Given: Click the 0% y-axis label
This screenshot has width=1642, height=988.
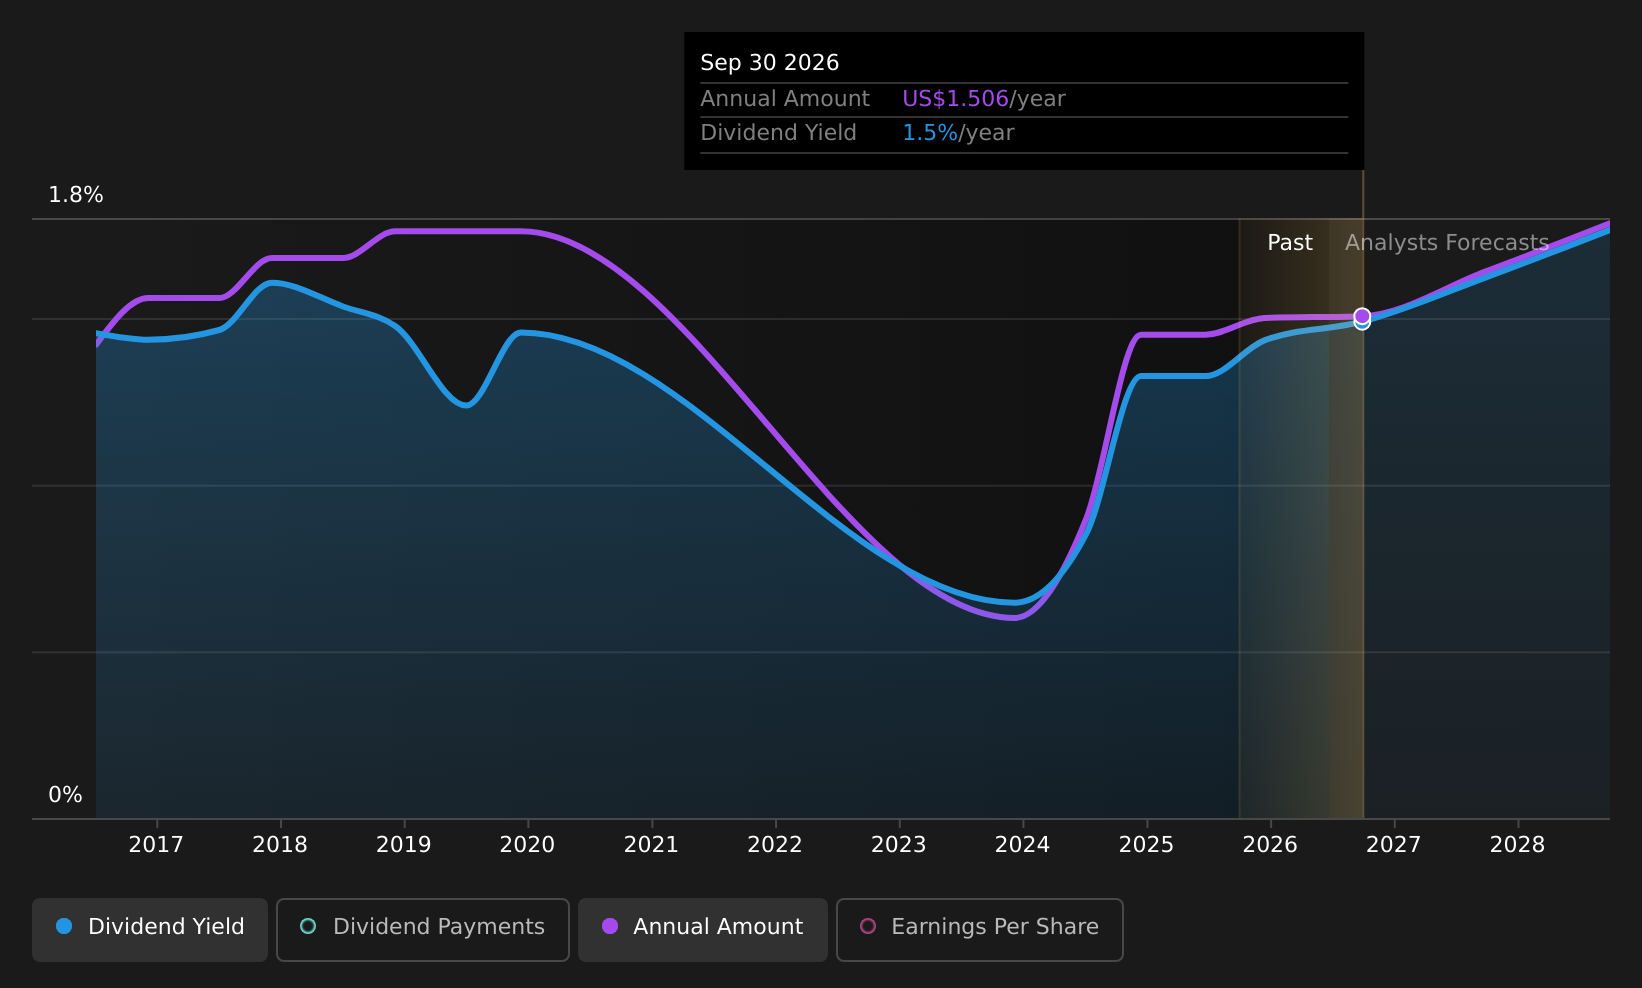Looking at the screenshot, I should pos(65,795).
